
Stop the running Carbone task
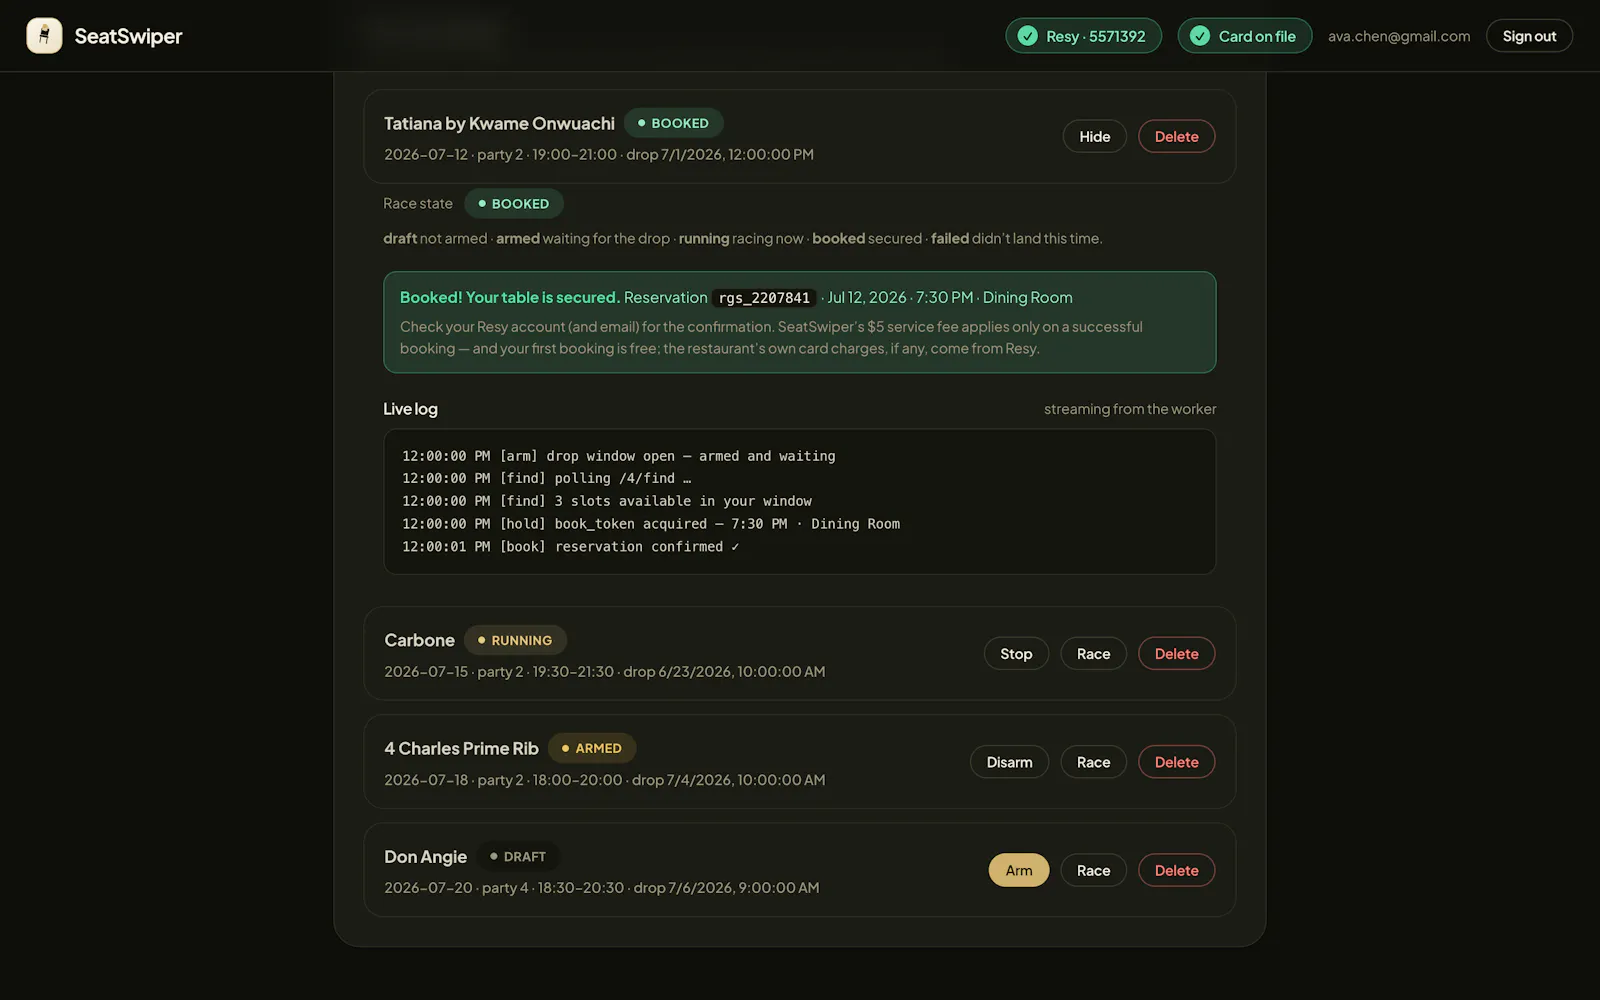click(1016, 654)
